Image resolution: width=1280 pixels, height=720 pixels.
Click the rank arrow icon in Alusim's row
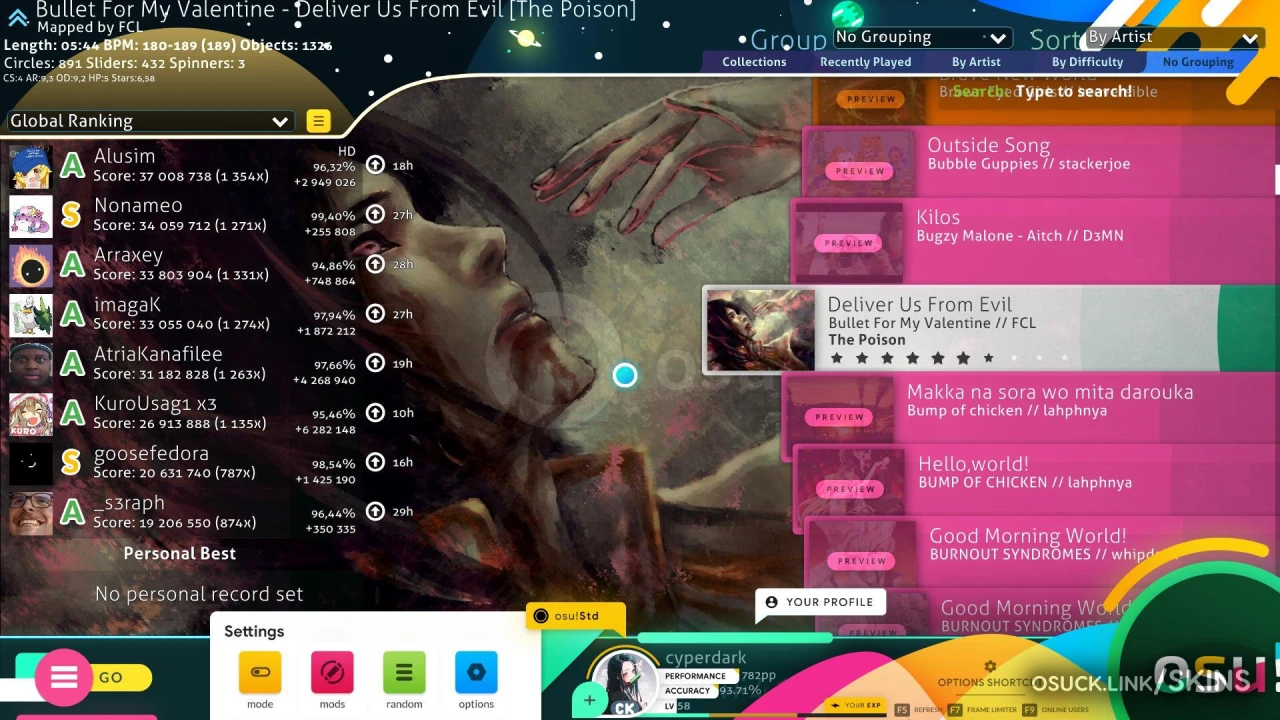click(x=375, y=165)
